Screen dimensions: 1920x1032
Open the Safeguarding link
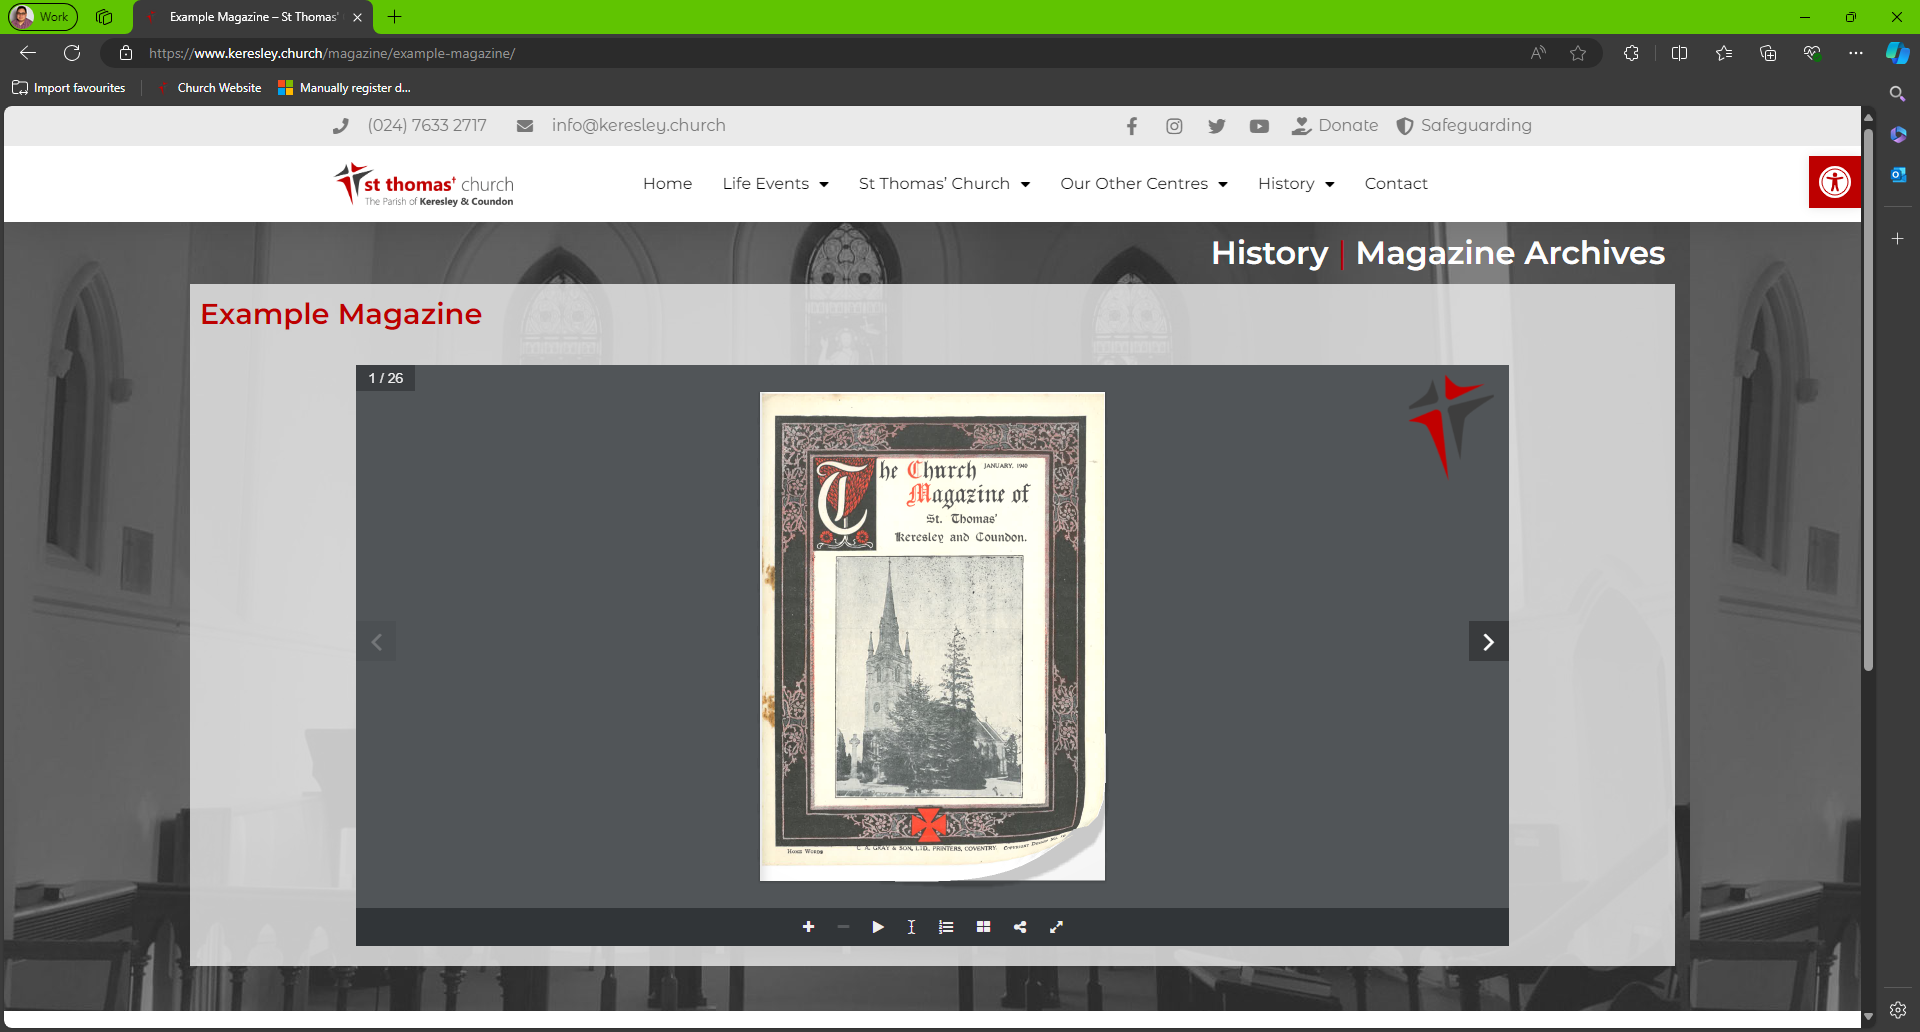pyautogui.click(x=1464, y=126)
